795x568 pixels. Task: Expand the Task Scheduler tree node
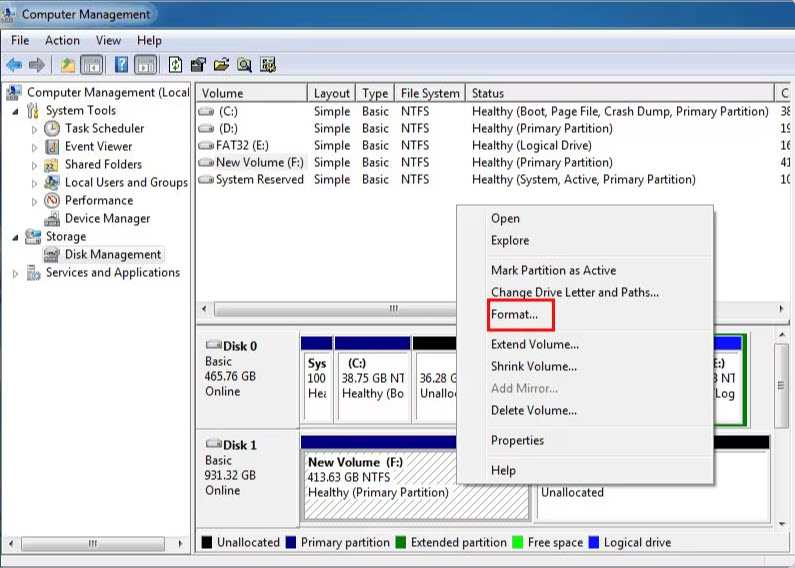coord(34,129)
